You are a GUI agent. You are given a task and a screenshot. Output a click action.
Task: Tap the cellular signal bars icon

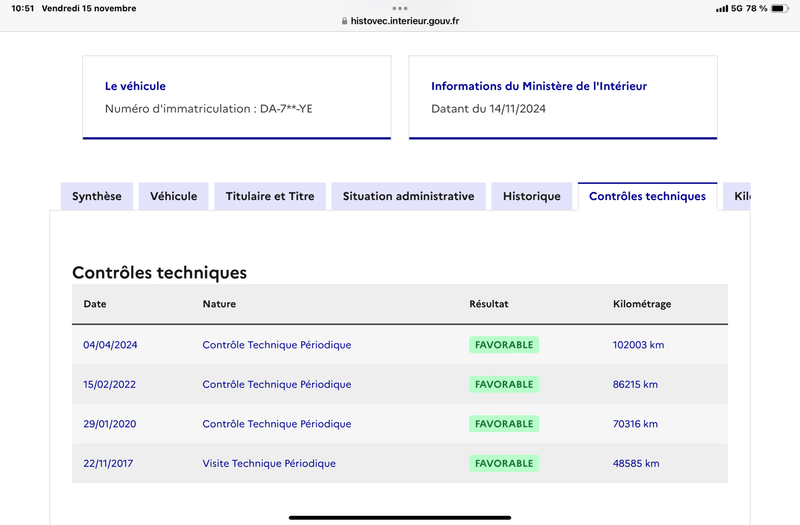click(x=722, y=8)
